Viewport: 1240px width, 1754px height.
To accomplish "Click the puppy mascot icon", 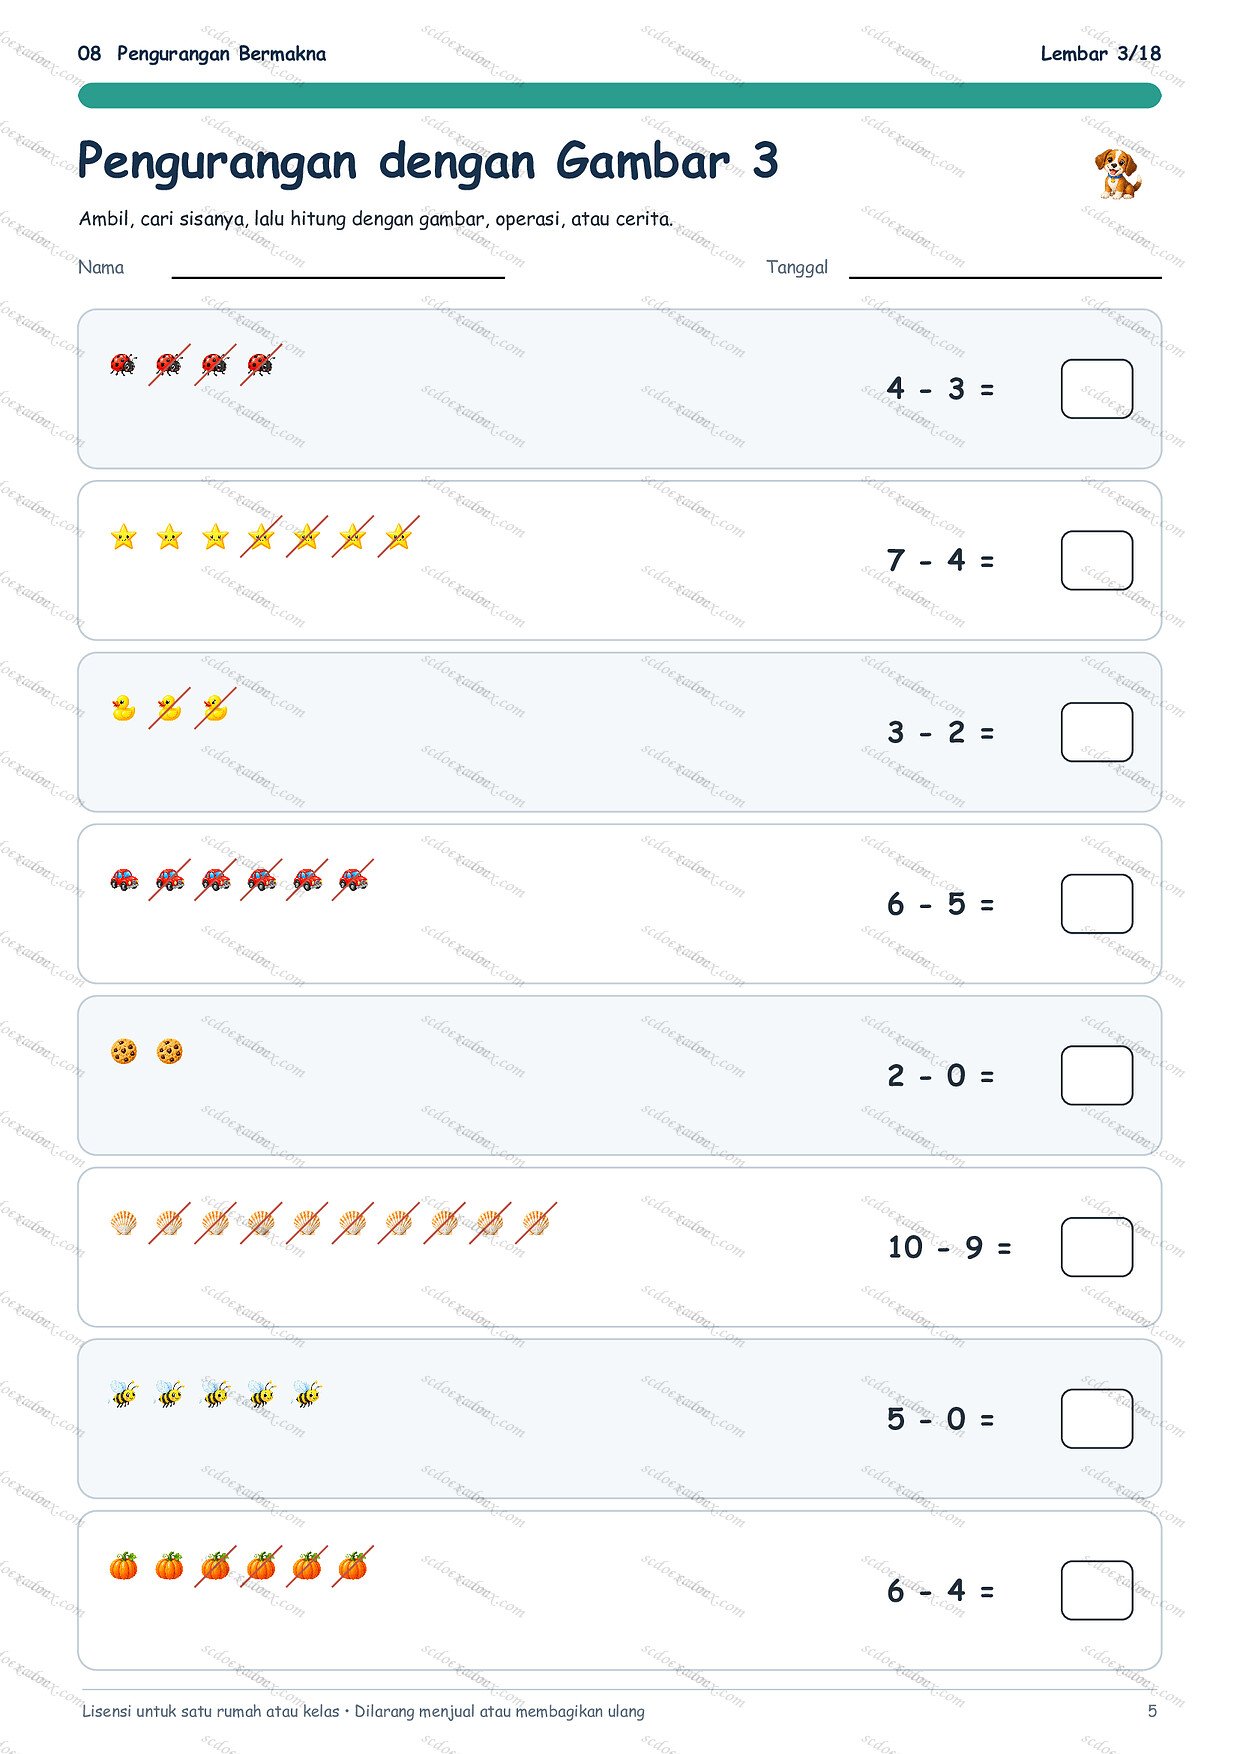I will (1117, 173).
